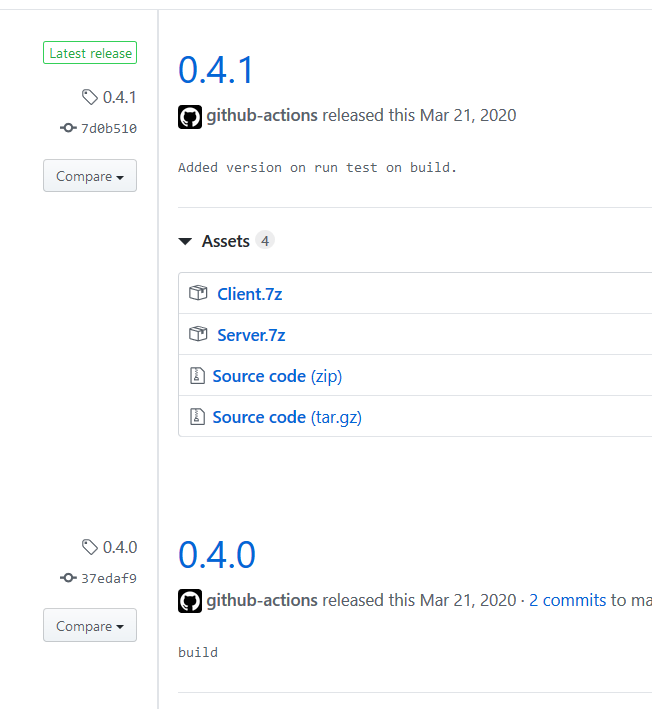Click the Latest release badge
The image size is (652, 709).
click(90, 53)
